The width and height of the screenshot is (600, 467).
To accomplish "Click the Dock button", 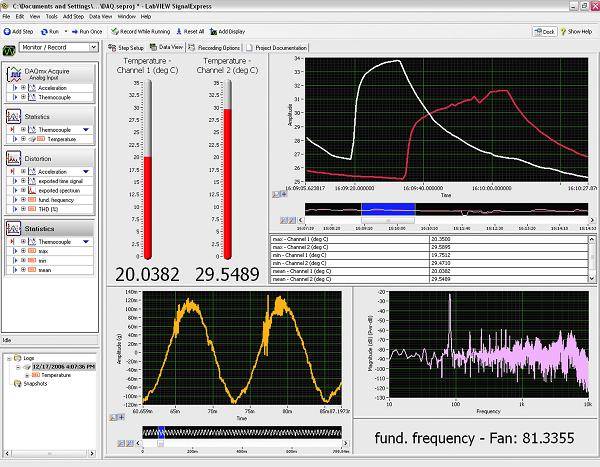I will click(x=544, y=32).
